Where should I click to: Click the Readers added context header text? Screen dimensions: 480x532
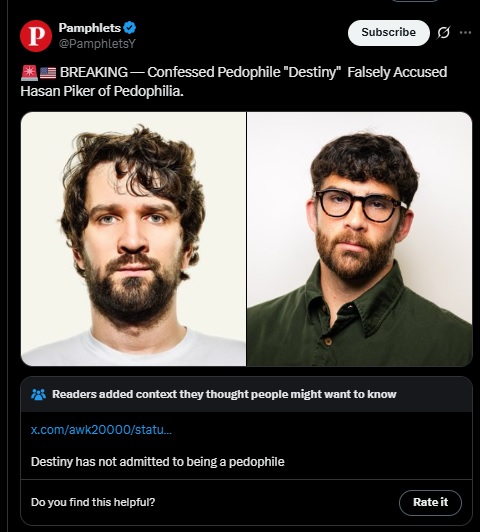224,394
